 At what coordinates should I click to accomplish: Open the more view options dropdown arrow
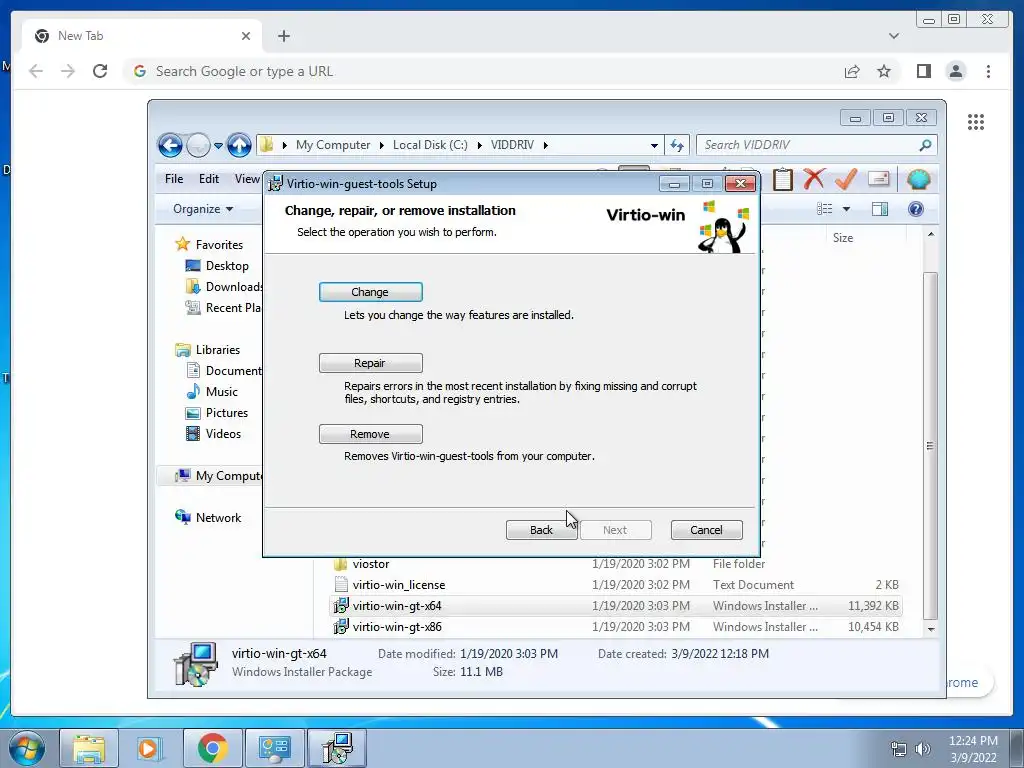coord(846,209)
